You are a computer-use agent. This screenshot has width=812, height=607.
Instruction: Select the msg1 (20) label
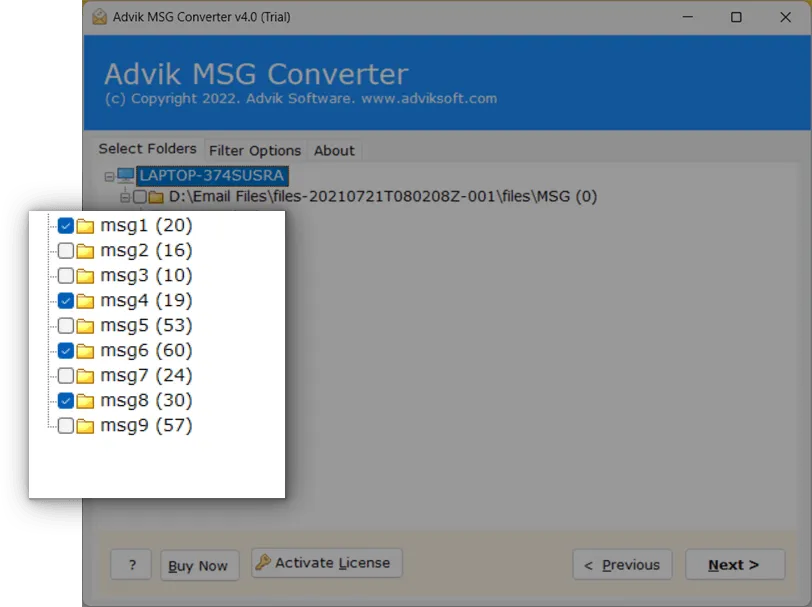coord(146,226)
